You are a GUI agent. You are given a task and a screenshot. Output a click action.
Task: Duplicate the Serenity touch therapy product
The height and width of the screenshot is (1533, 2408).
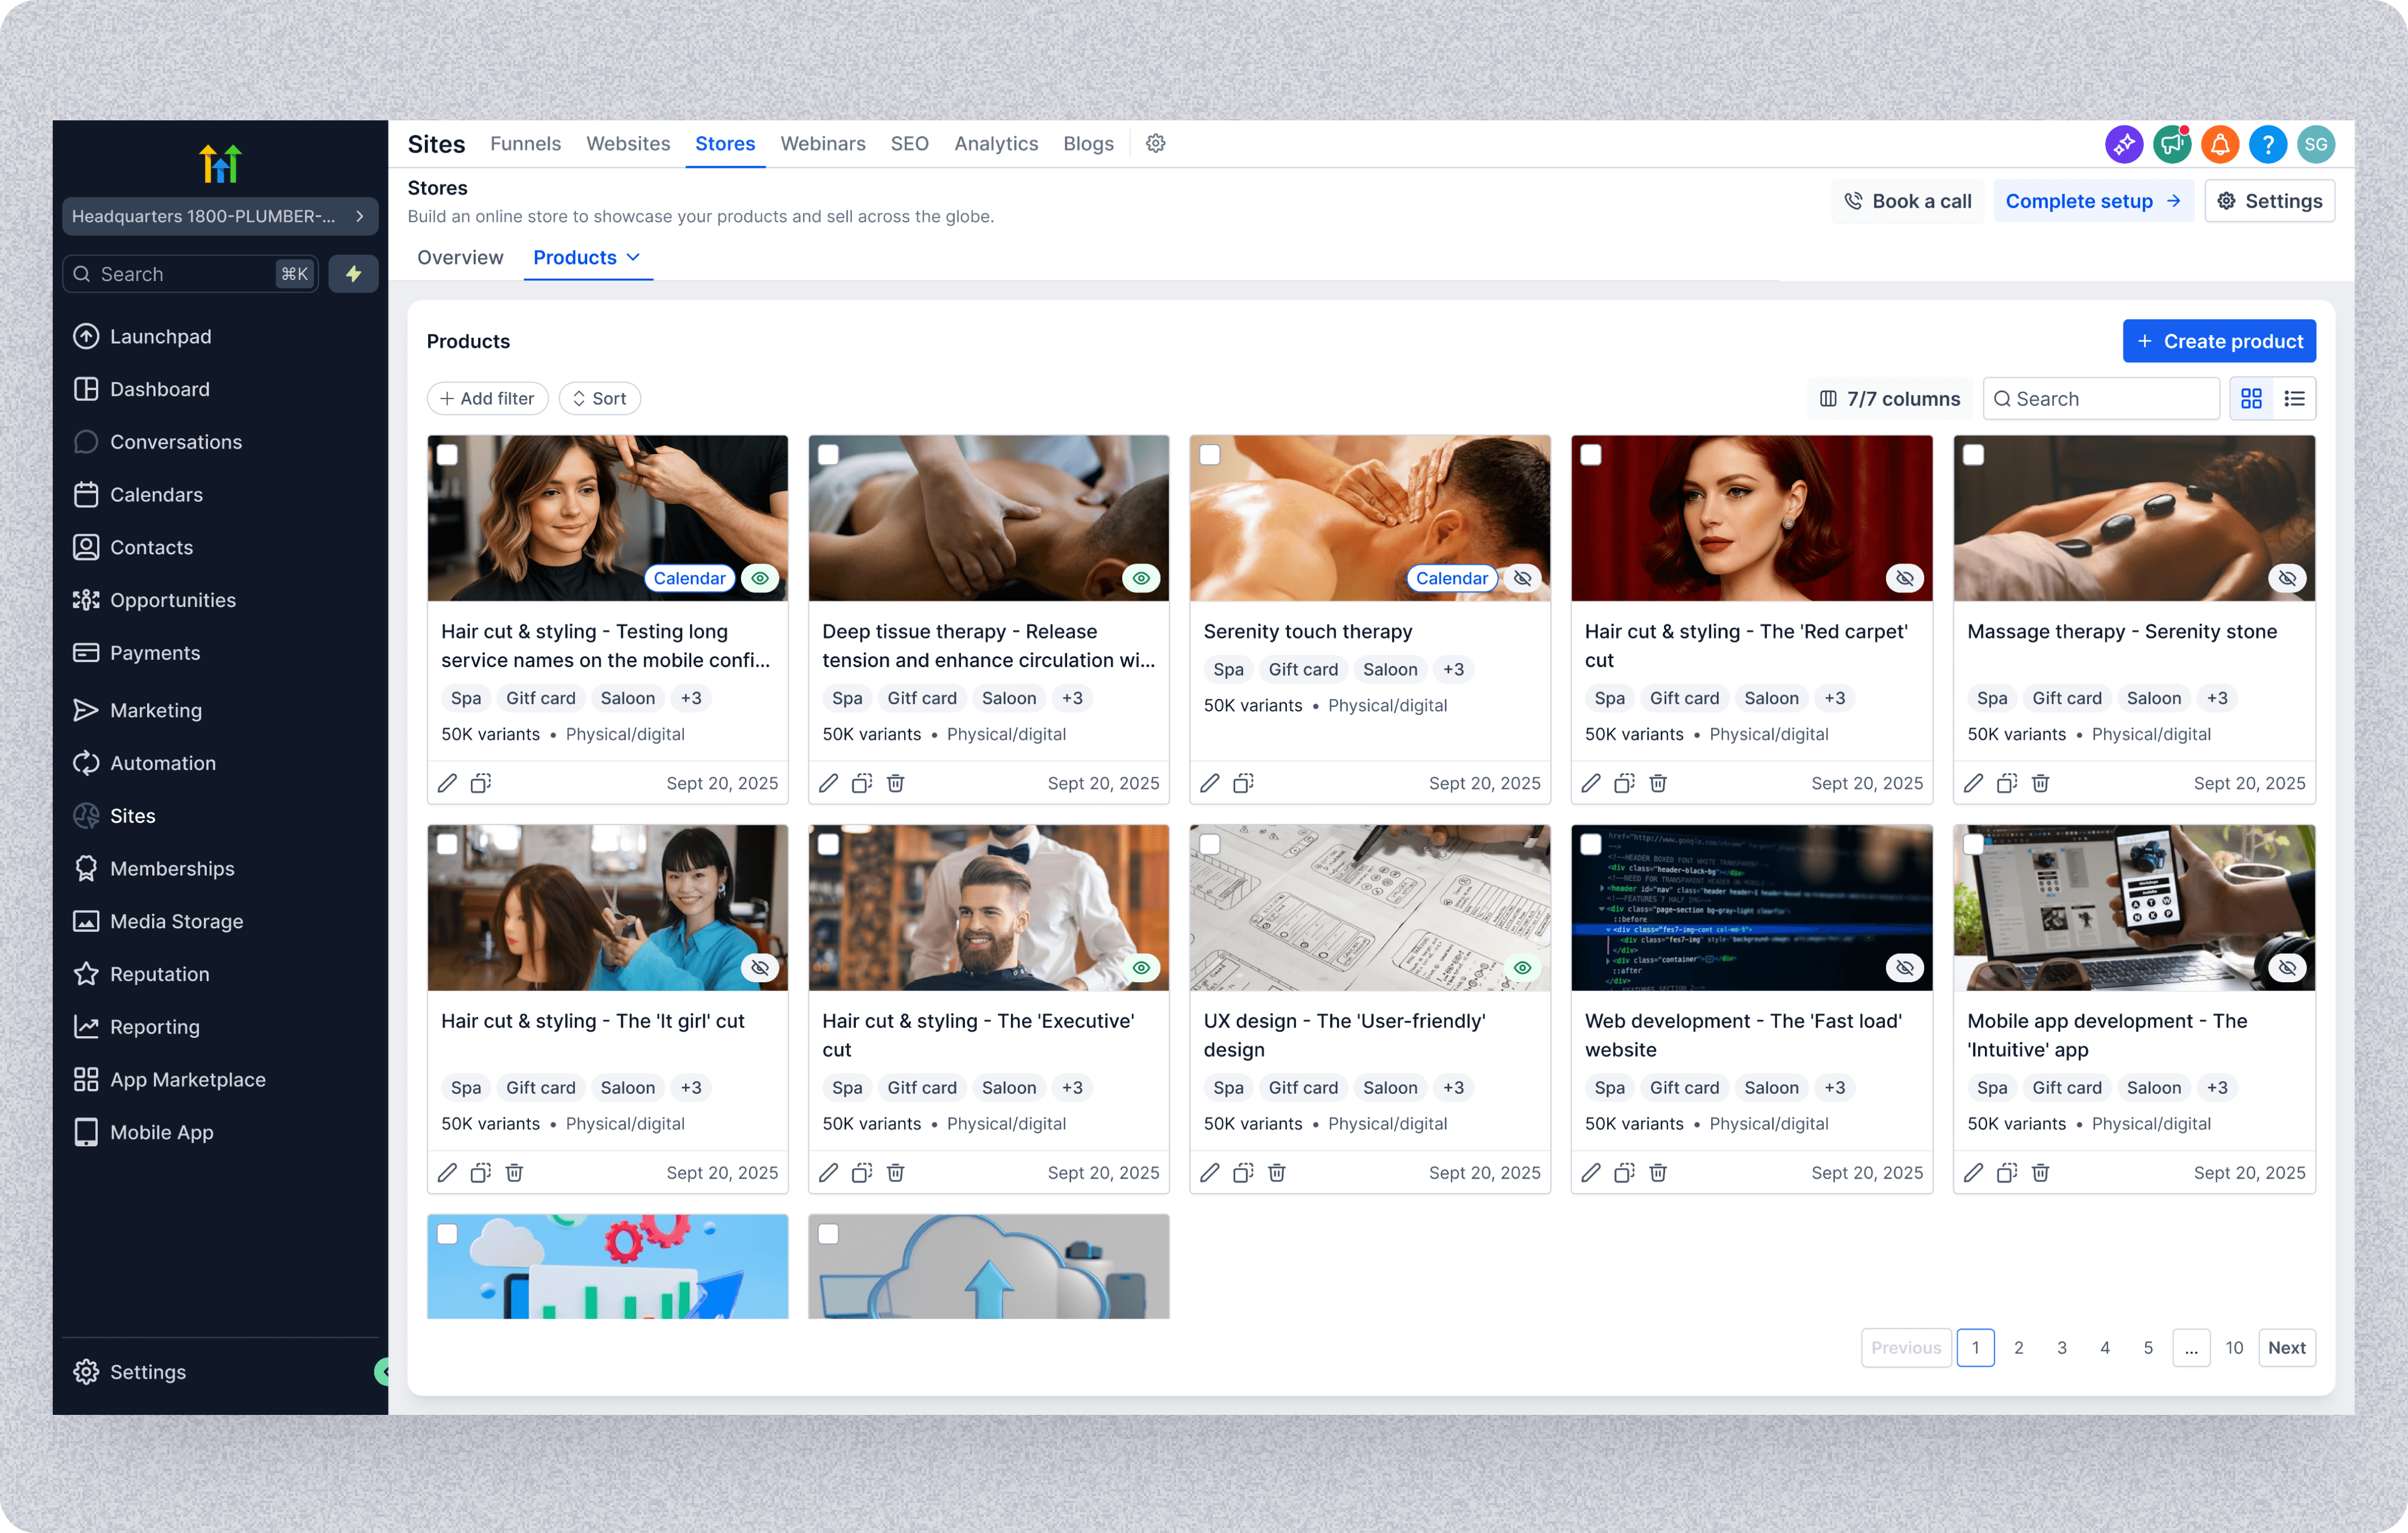[1243, 783]
